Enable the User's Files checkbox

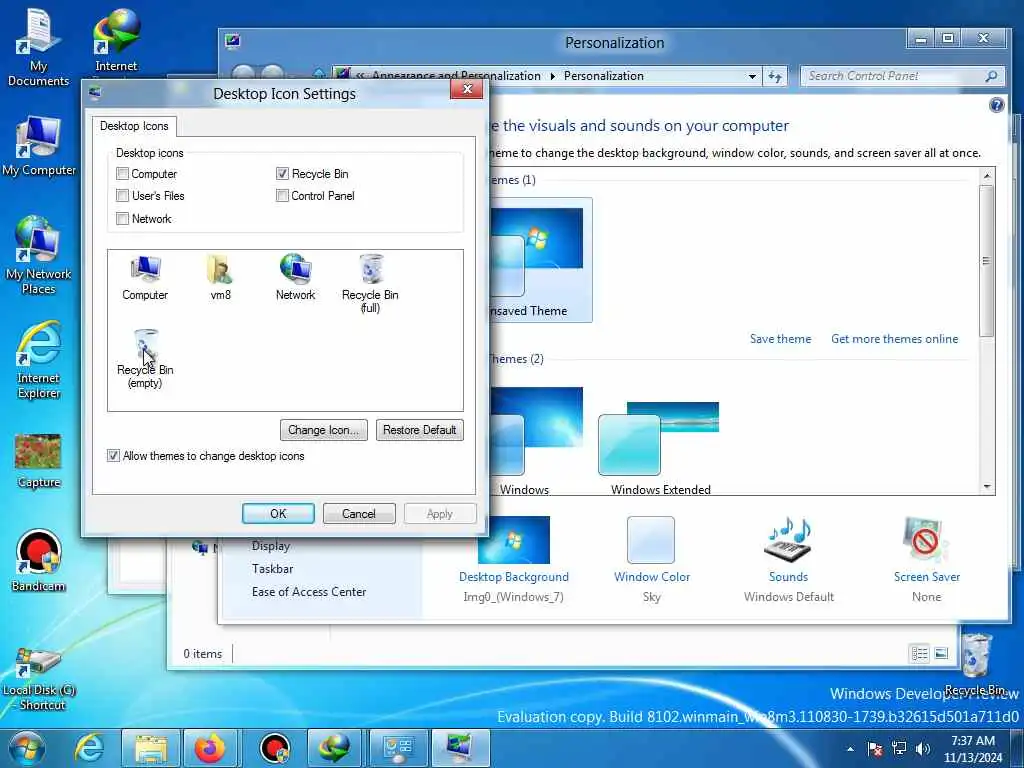(122, 195)
